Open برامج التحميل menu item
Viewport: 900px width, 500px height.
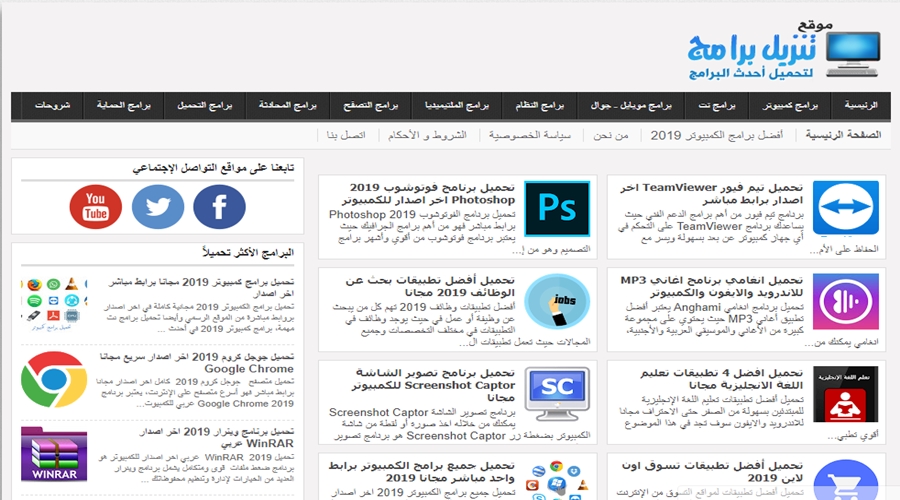point(205,106)
